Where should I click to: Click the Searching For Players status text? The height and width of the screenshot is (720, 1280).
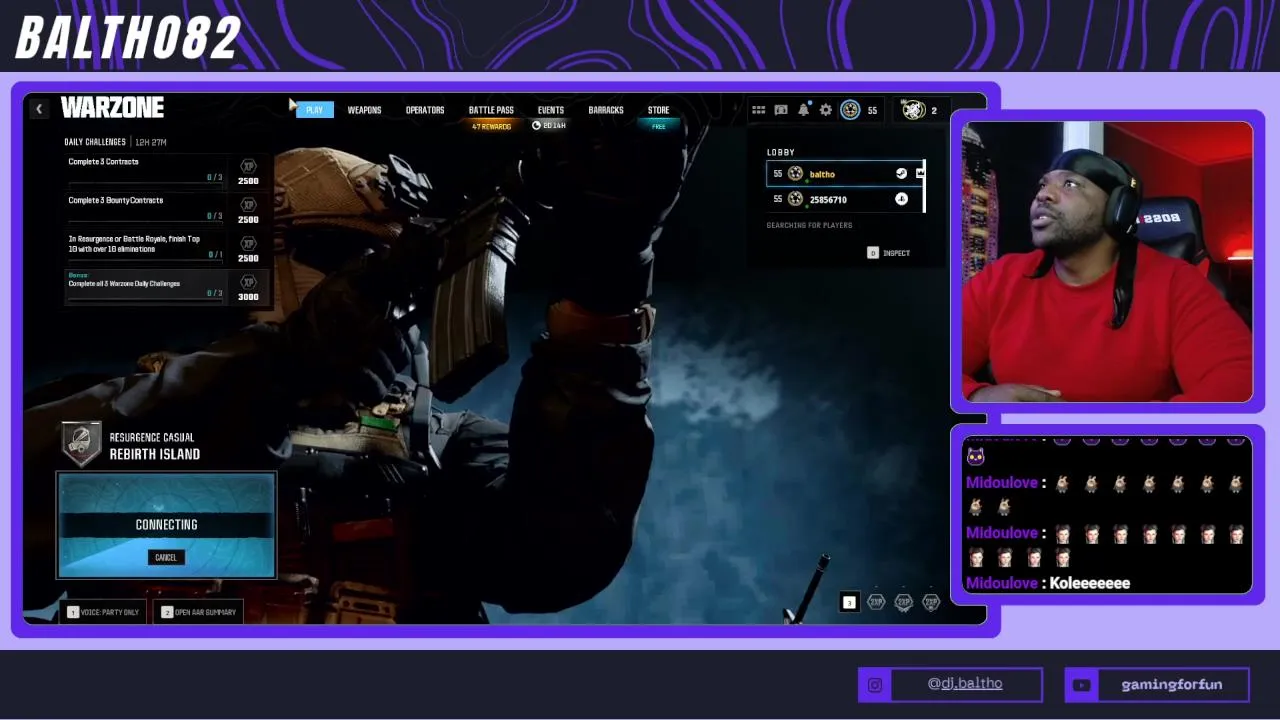coord(809,226)
